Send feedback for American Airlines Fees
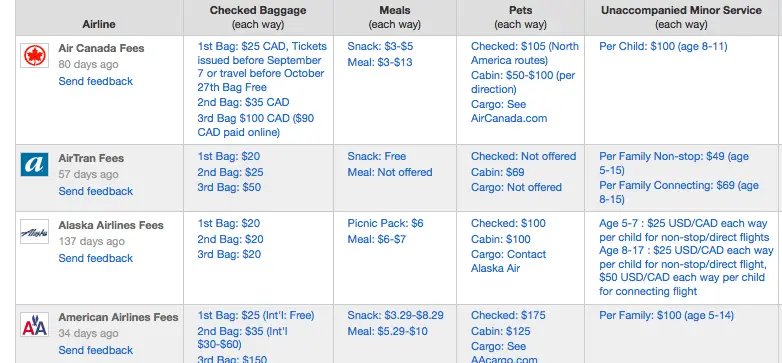This screenshot has height=363, width=782. click(96, 350)
